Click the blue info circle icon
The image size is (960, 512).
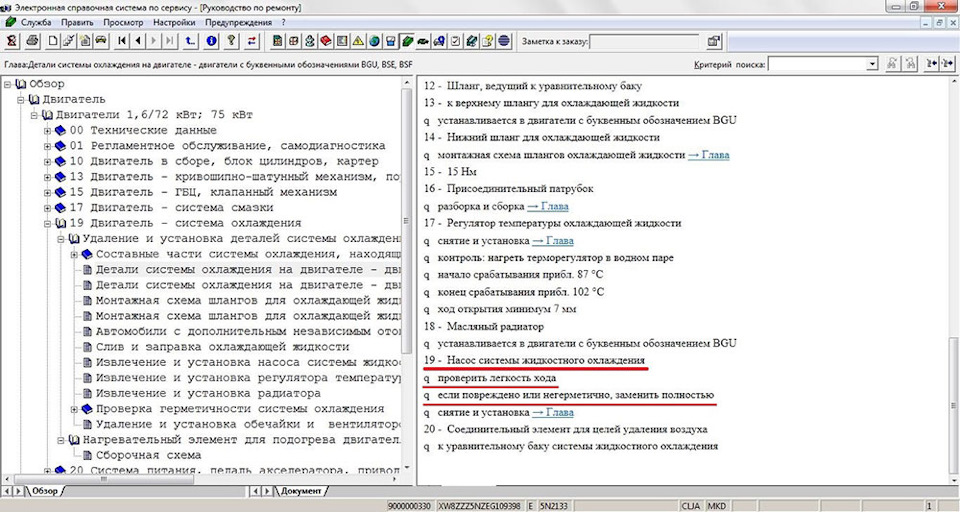click(211, 41)
